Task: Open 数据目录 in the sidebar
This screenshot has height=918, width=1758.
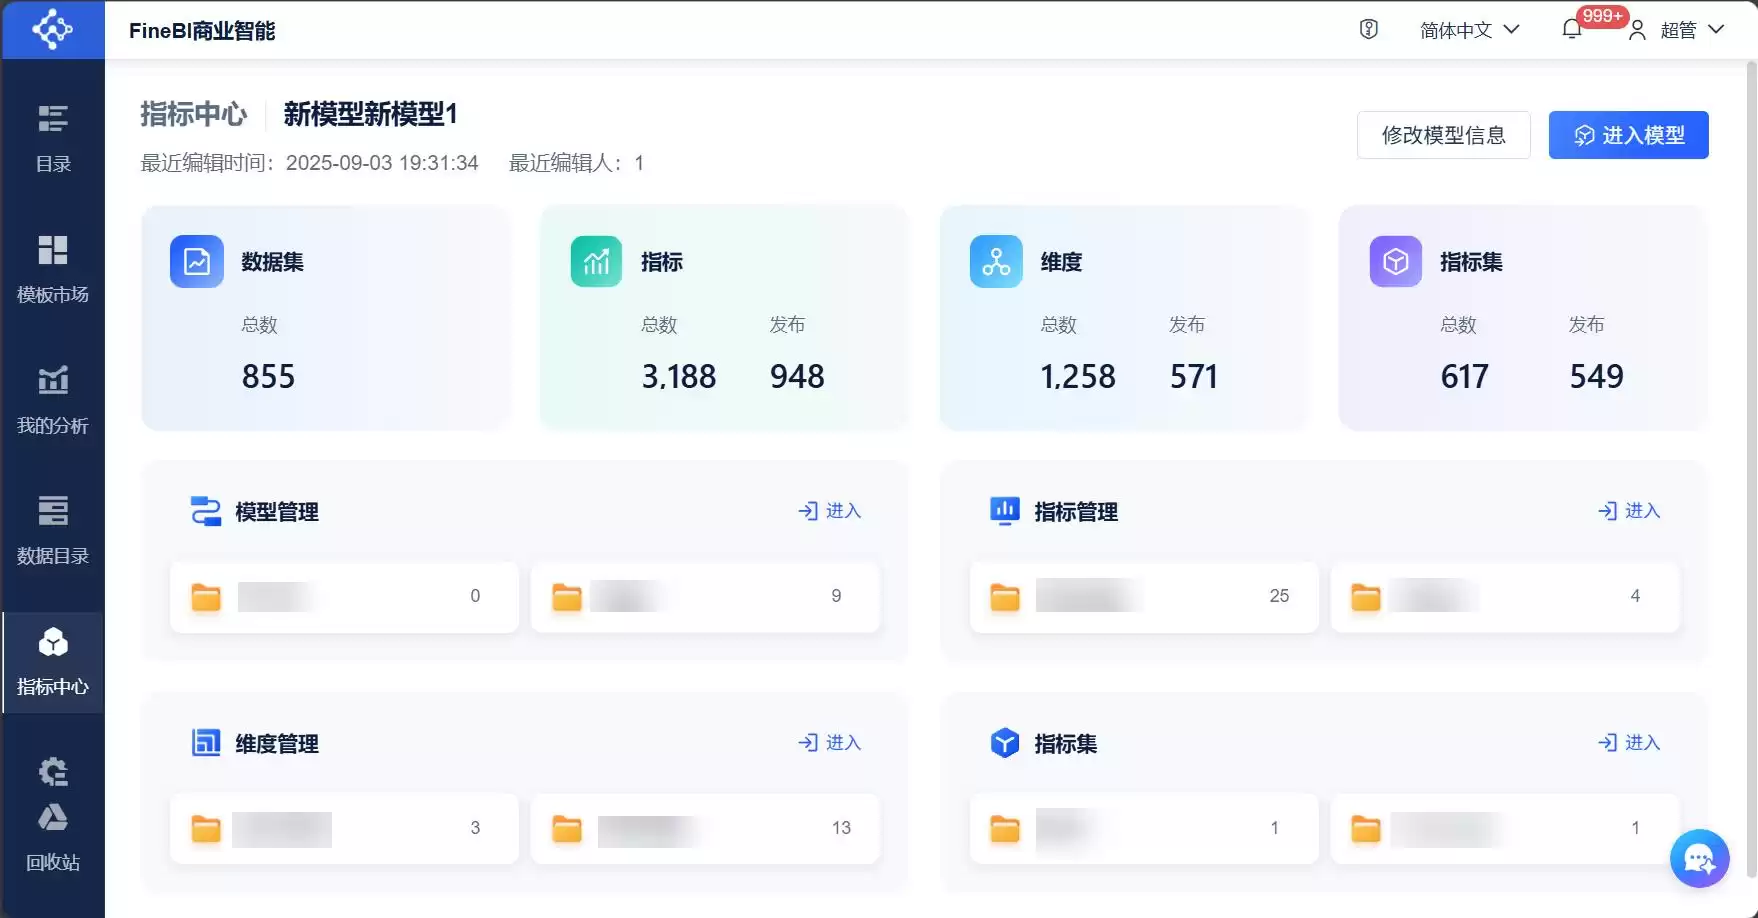Action: (x=53, y=530)
